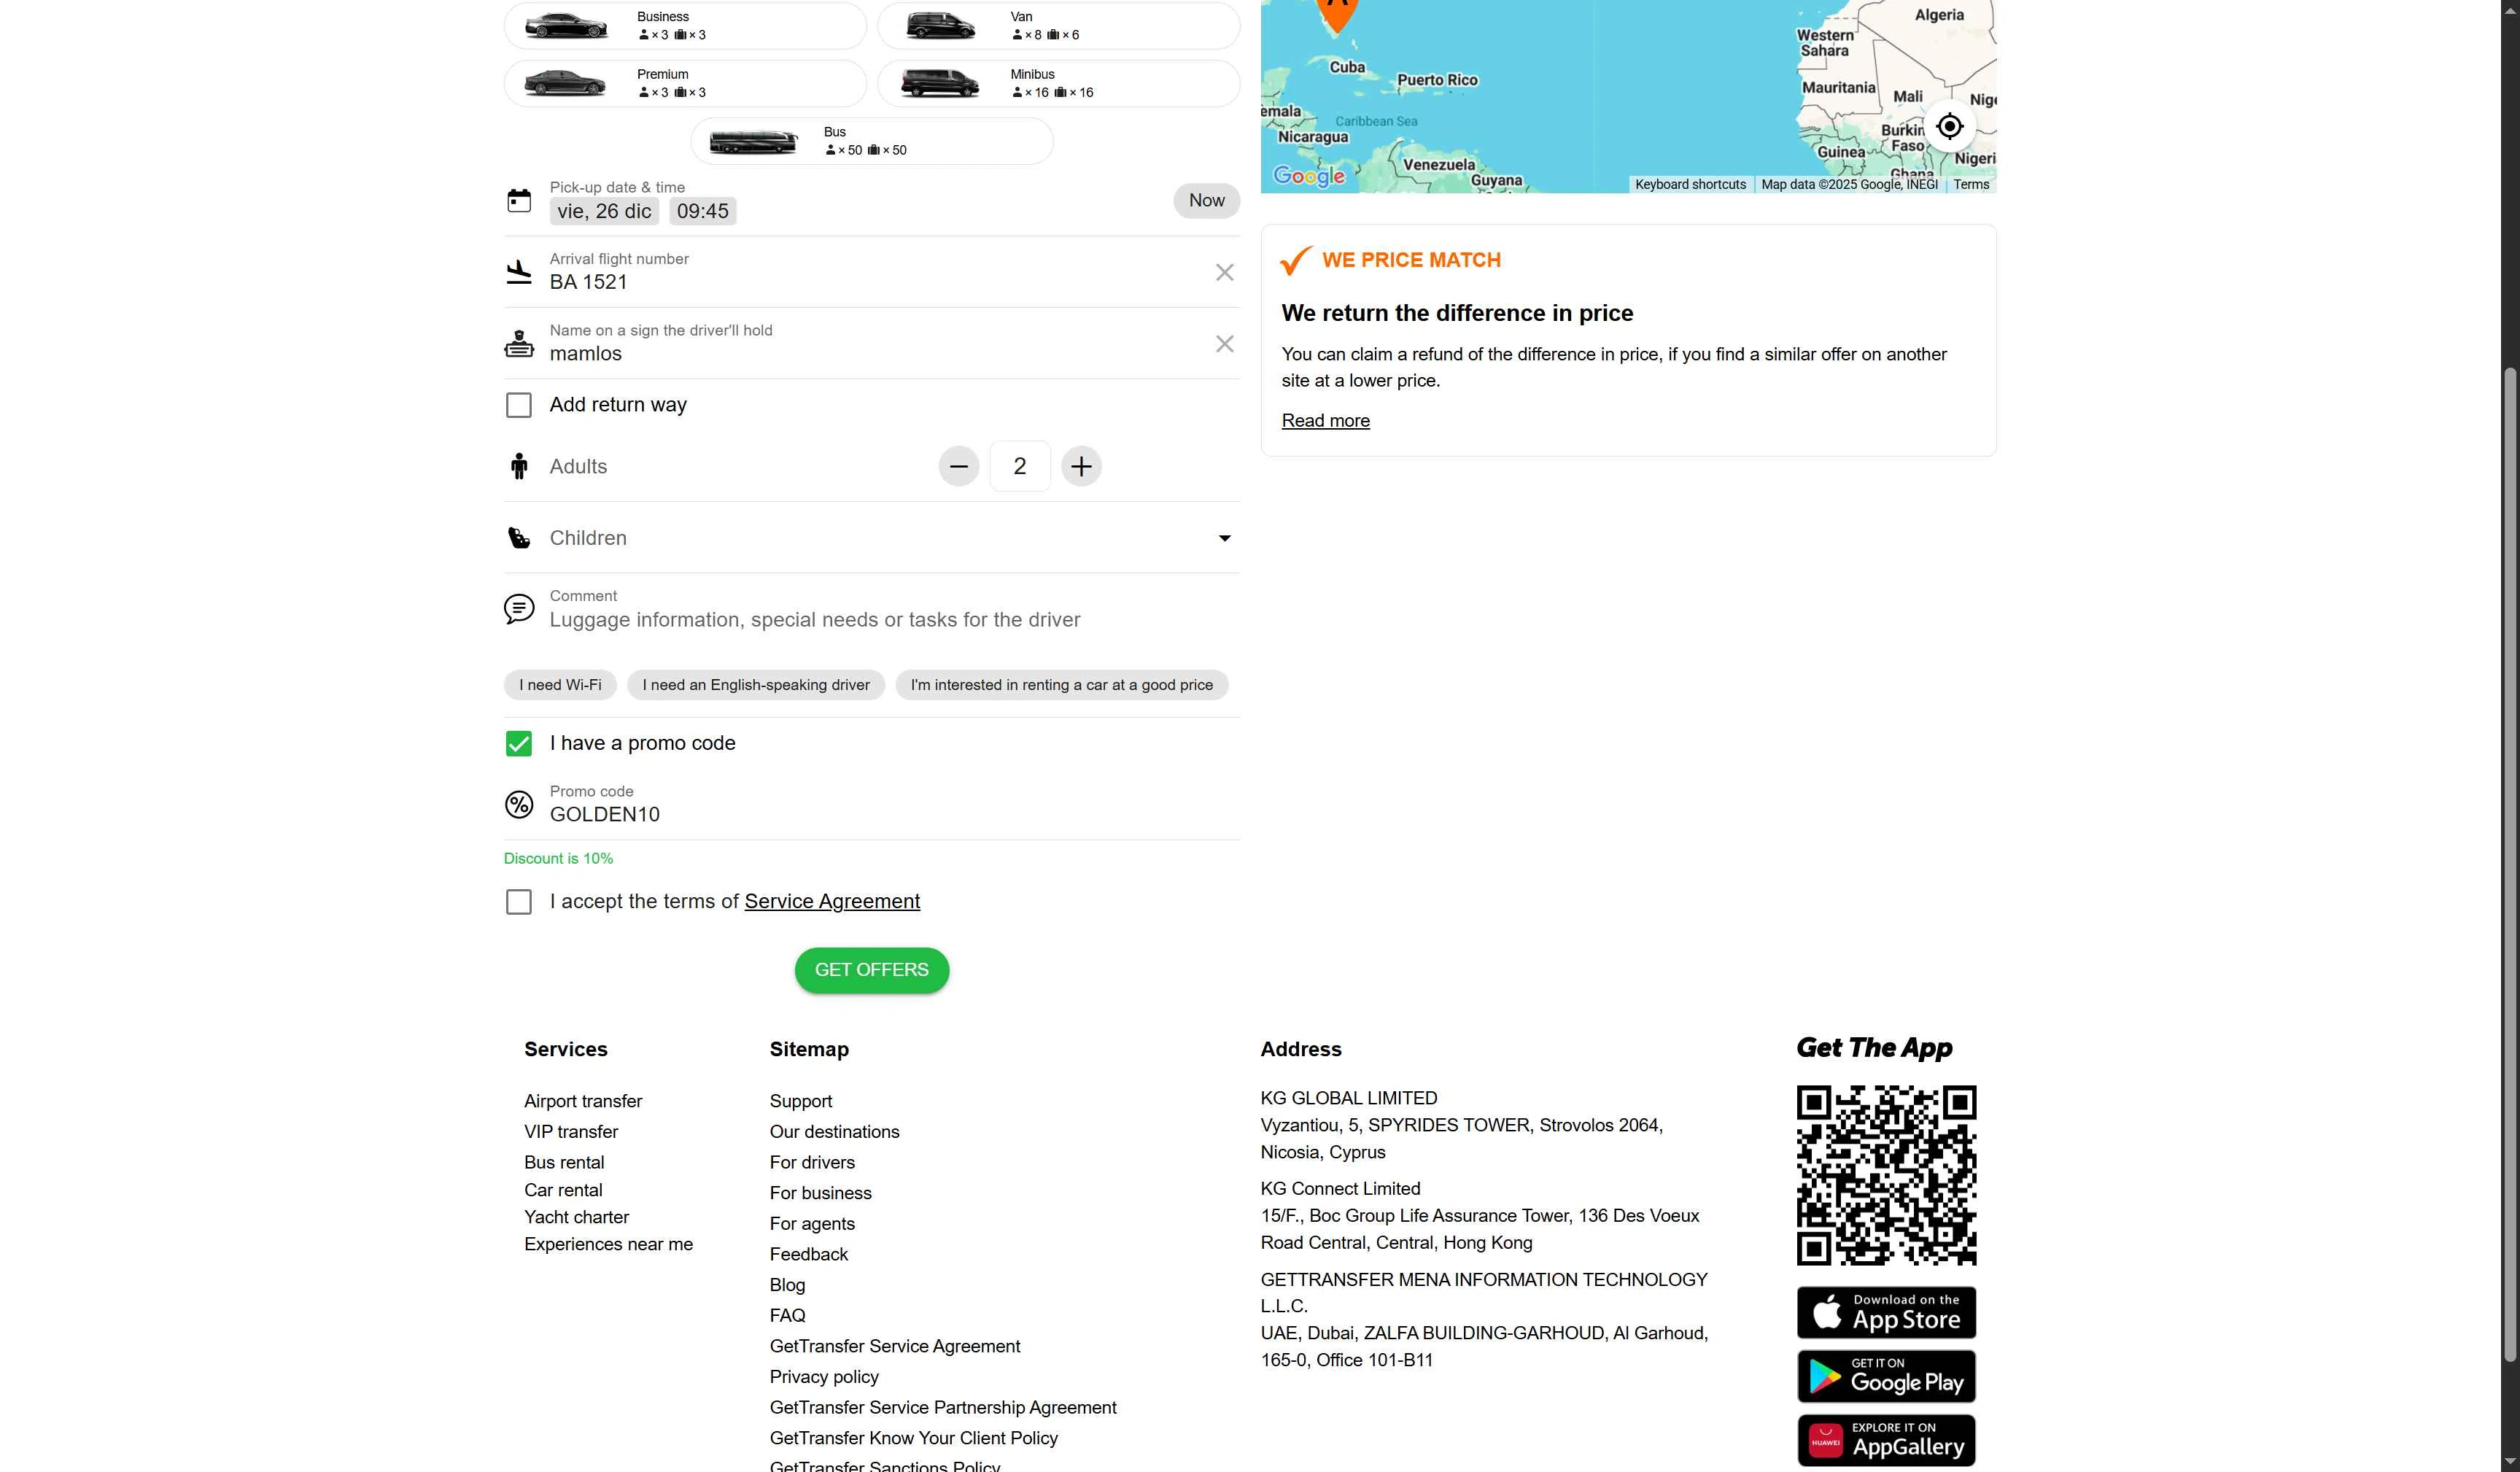2520x1472 pixels.
Task: Click the Huawei AppGallery badge
Action: click(1885, 1440)
